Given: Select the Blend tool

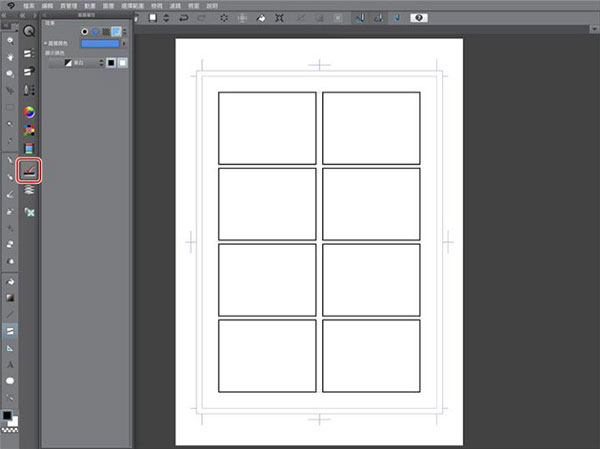Looking at the screenshot, I should coord(10,261).
